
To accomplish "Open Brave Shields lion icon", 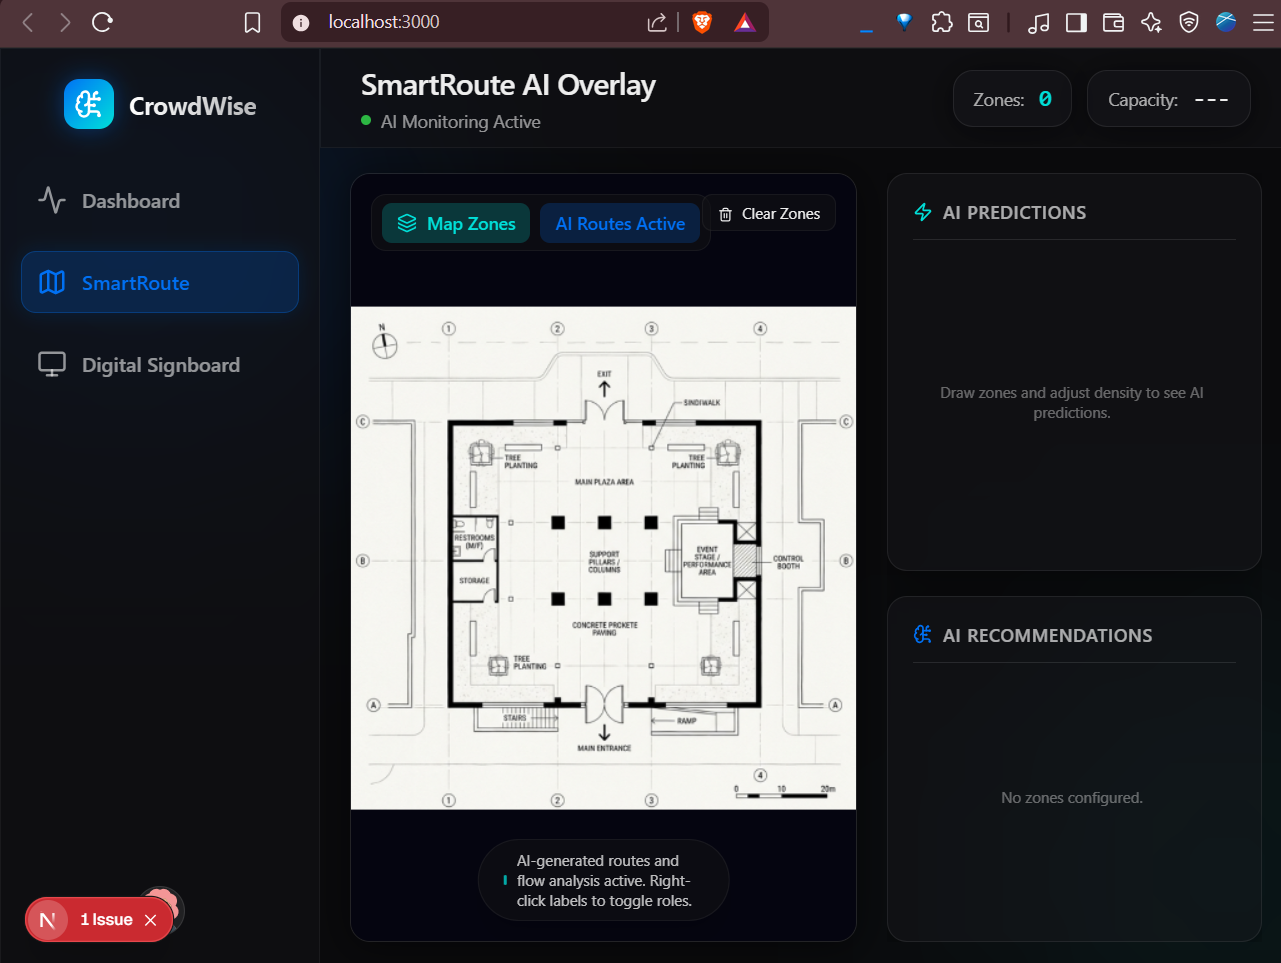I will click(x=702, y=22).
